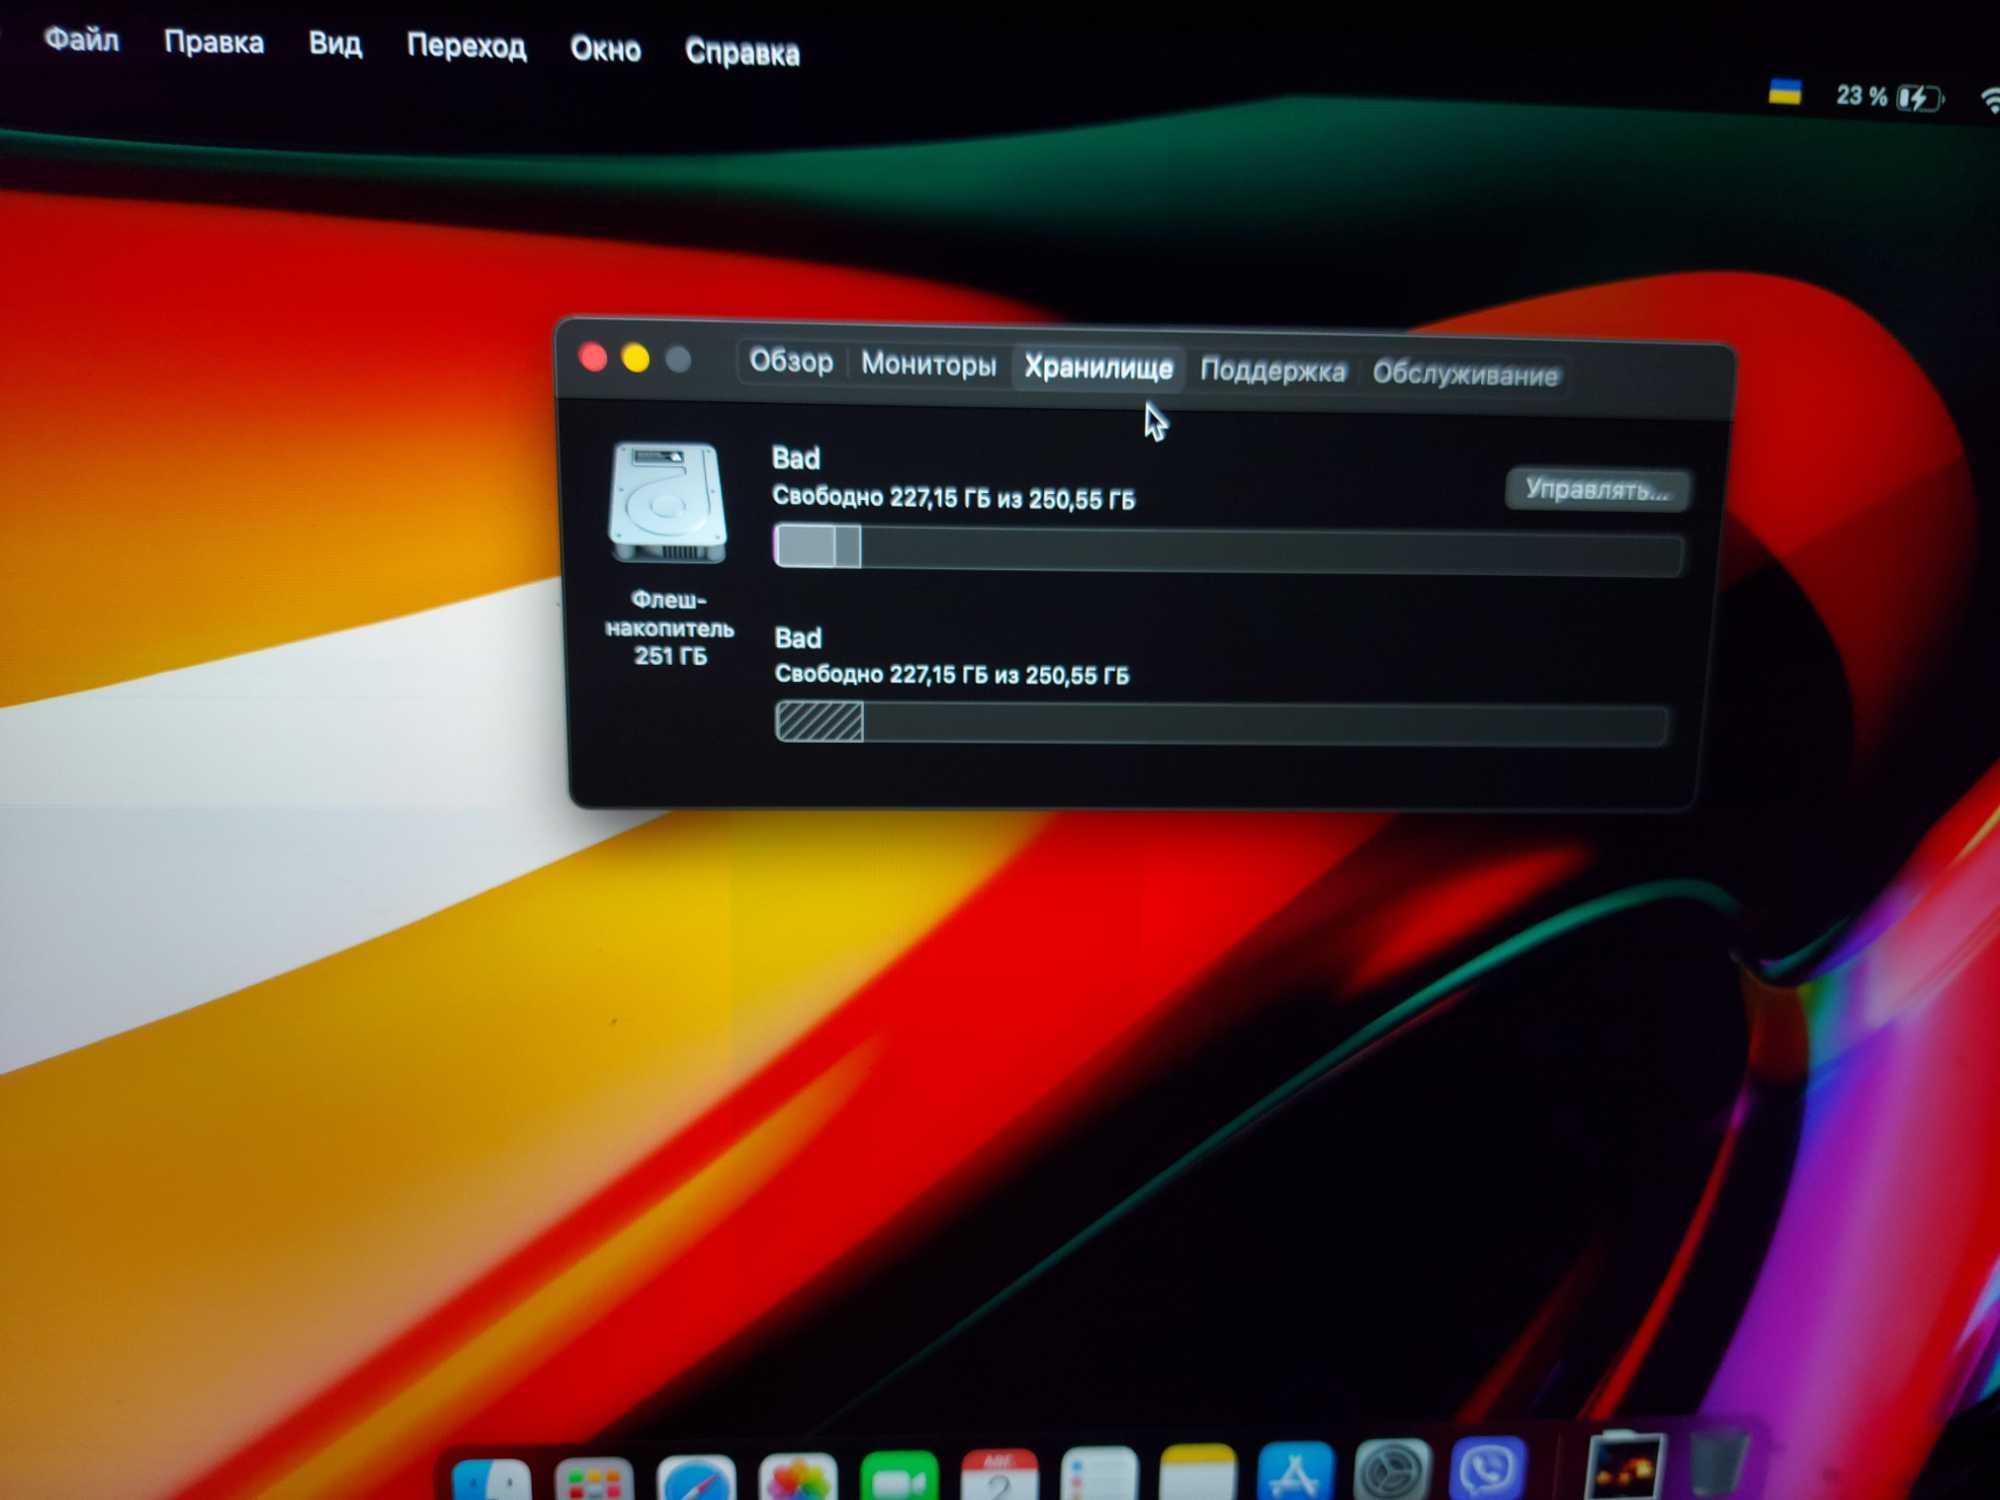Screen dimensions: 2000x1500
Task: Open System Preferences from the Dock
Action: (x=1393, y=1469)
